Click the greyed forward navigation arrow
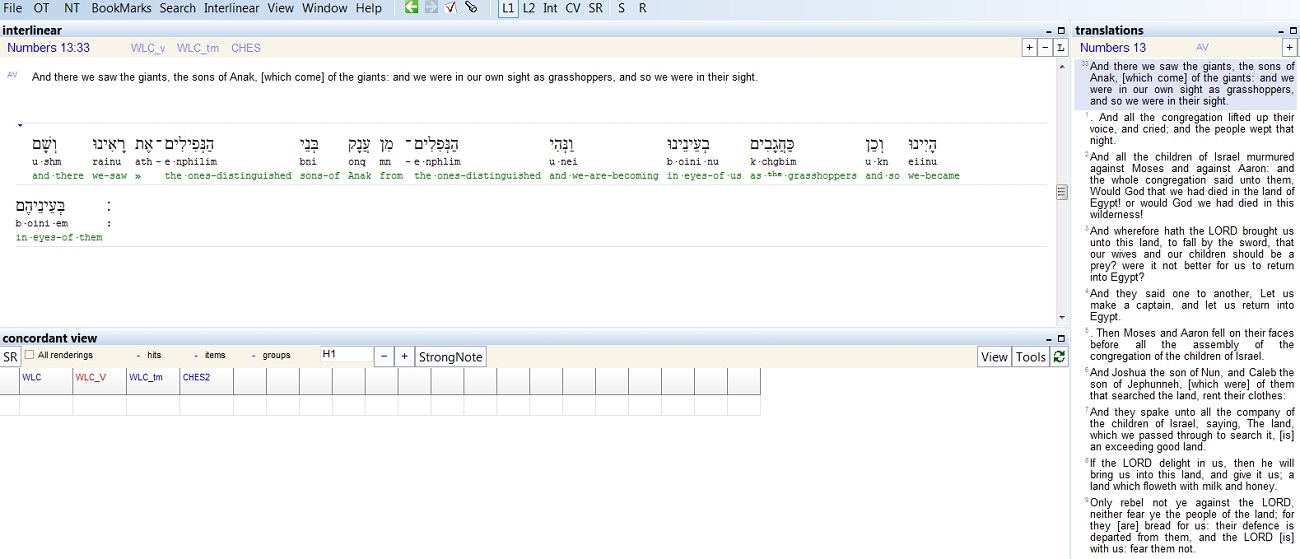The image size is (1300, 559). pyautogui.click(x=431, y=8)
